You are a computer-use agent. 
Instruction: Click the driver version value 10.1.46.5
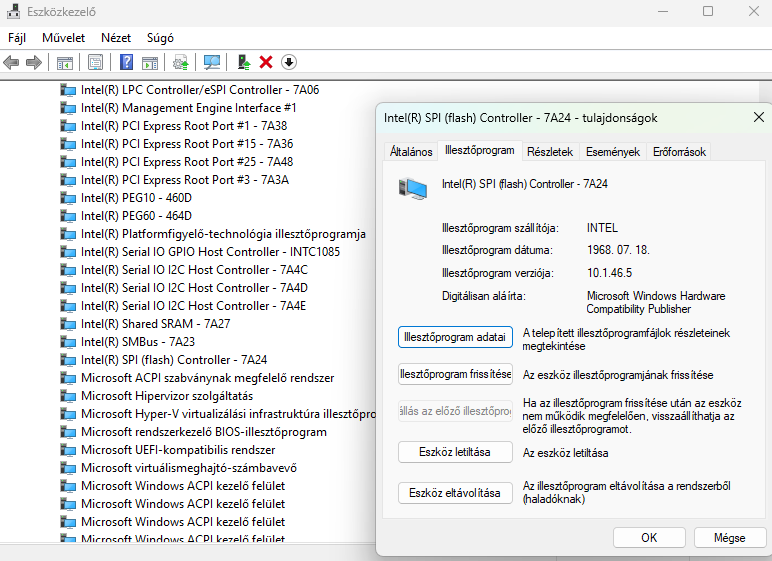[610, 273]
